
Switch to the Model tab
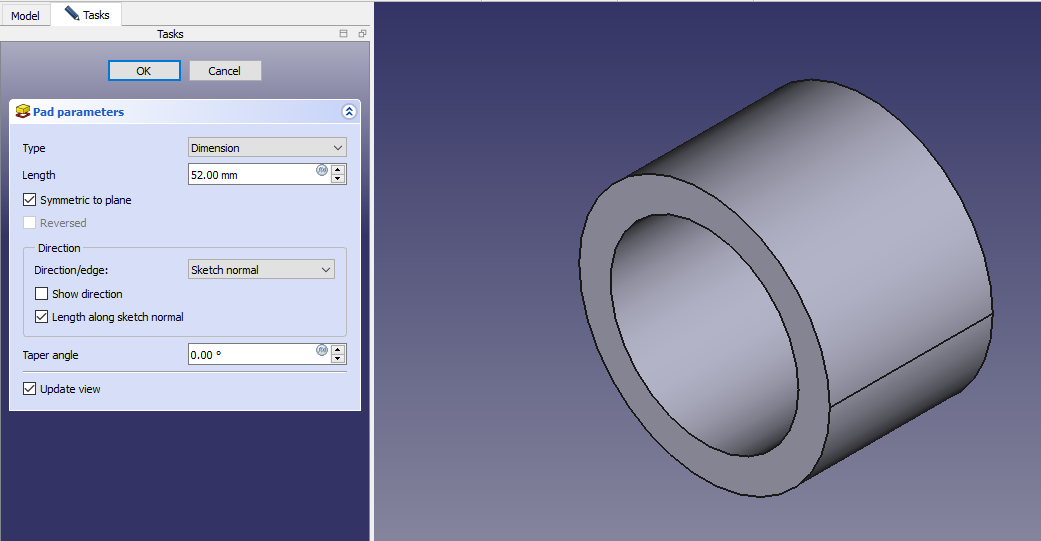[x=25, y=15]
